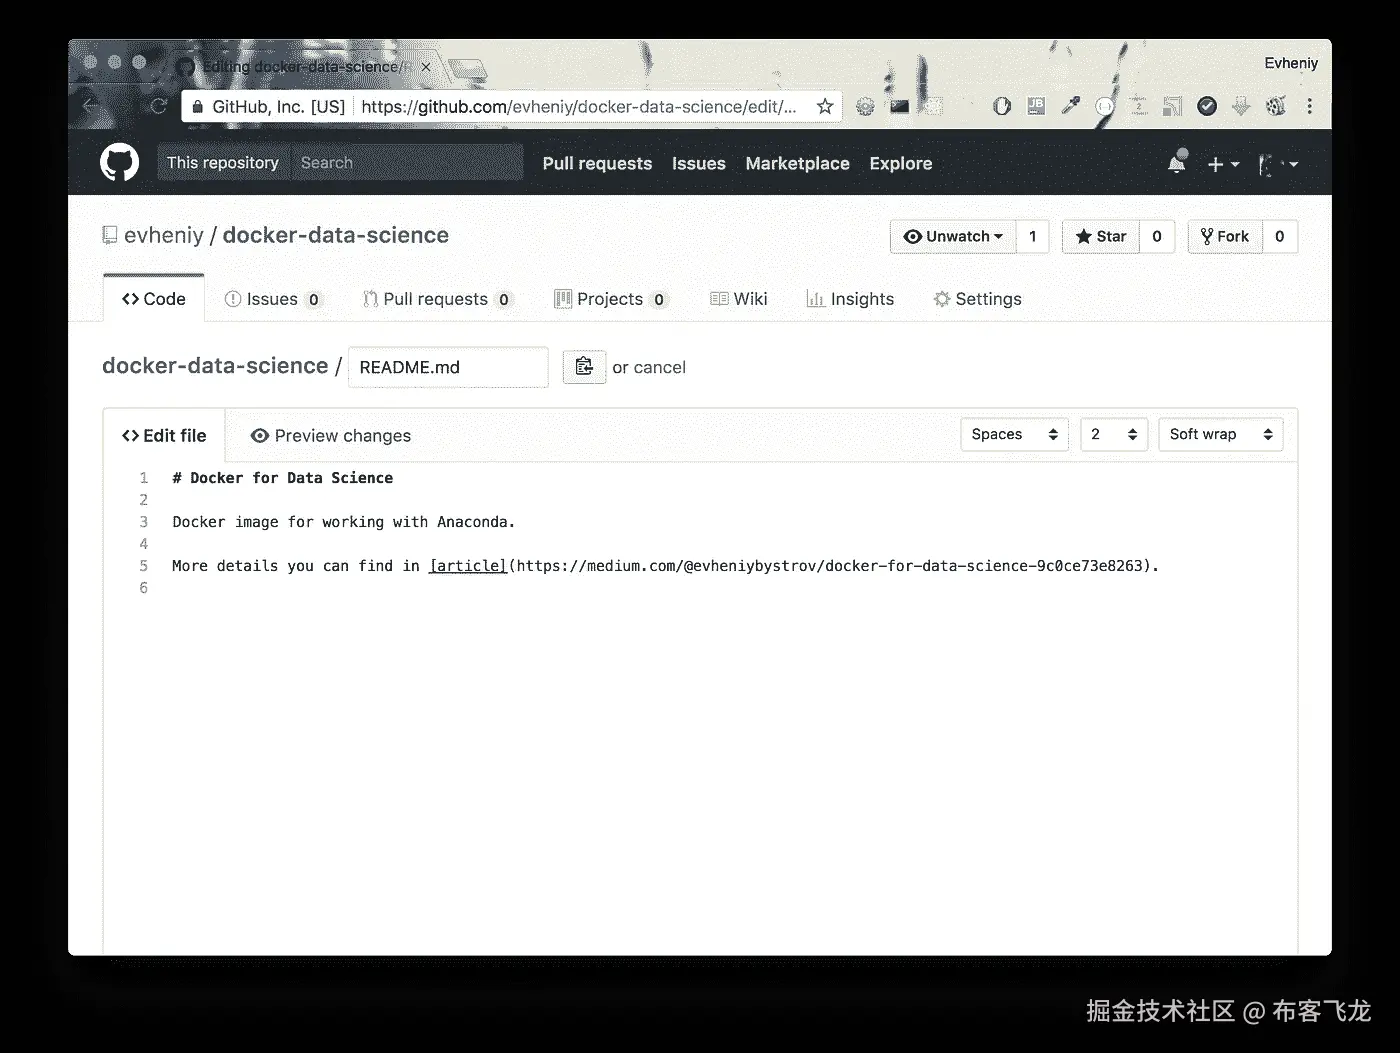Open the indent size 2 dropdown
The width and height of the screenshot is (1400, 1053).
pos(1114,434)
